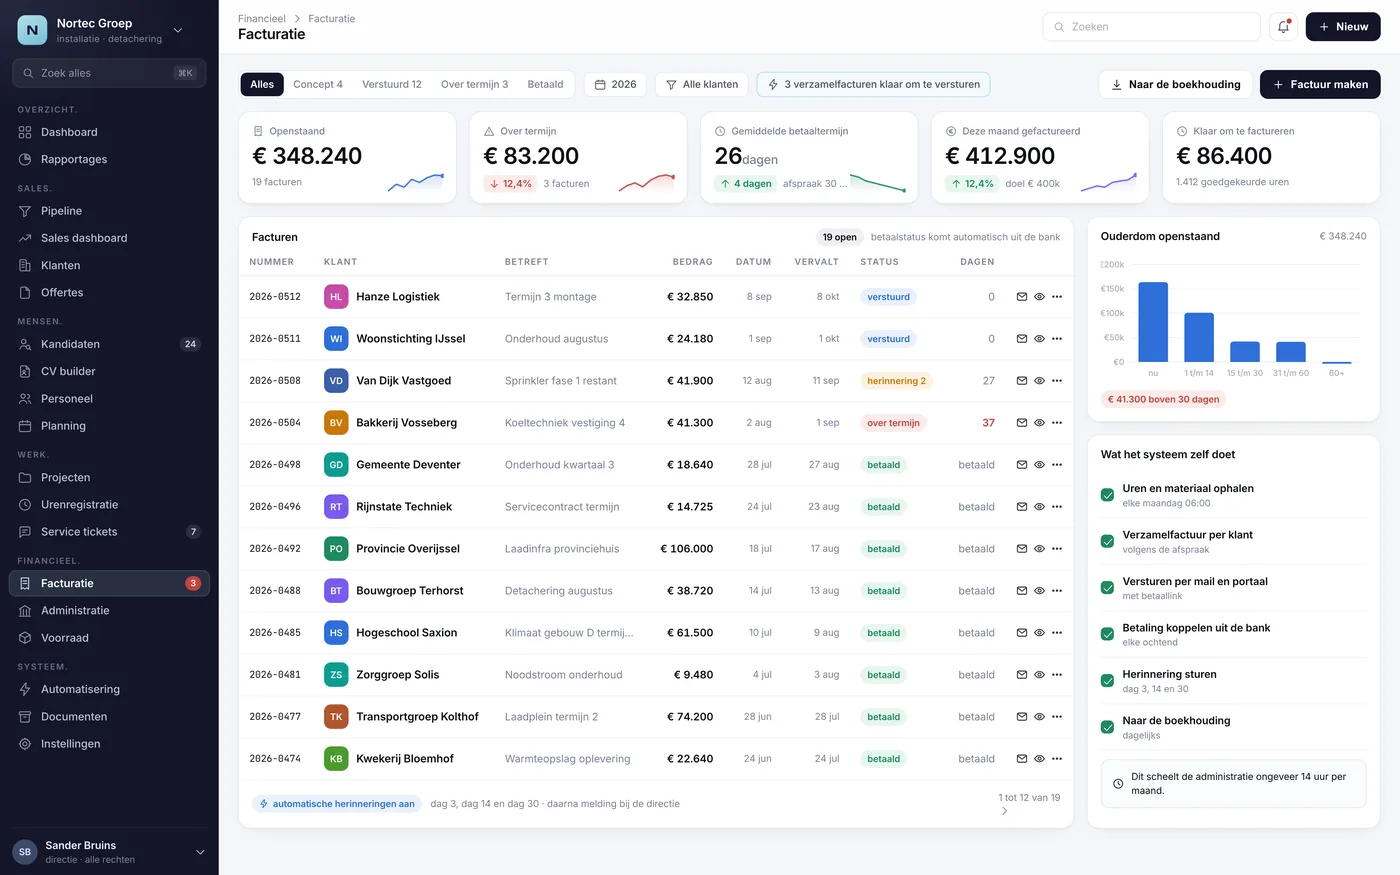
Task: Send mail for invoice Hanze Logistiek
Action: tap(1021, 297)
